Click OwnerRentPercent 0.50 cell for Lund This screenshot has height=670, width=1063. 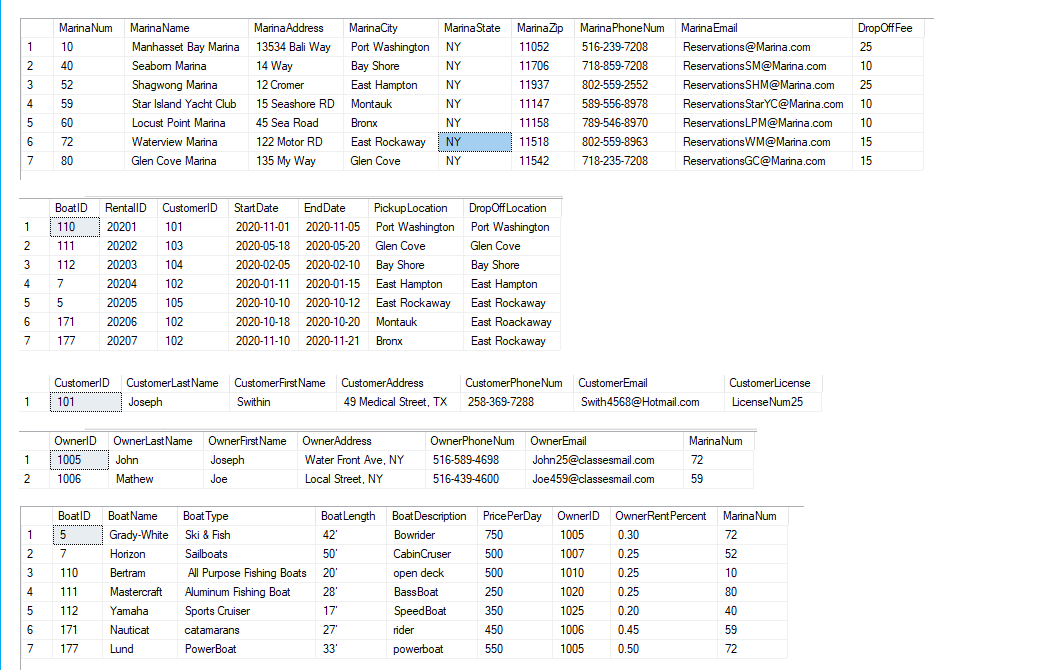tap(664, 649)
